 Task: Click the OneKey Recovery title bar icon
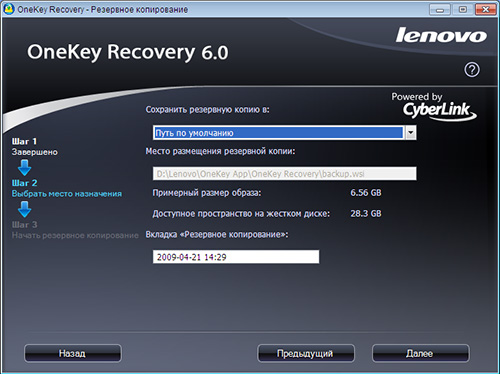(8, 9)
